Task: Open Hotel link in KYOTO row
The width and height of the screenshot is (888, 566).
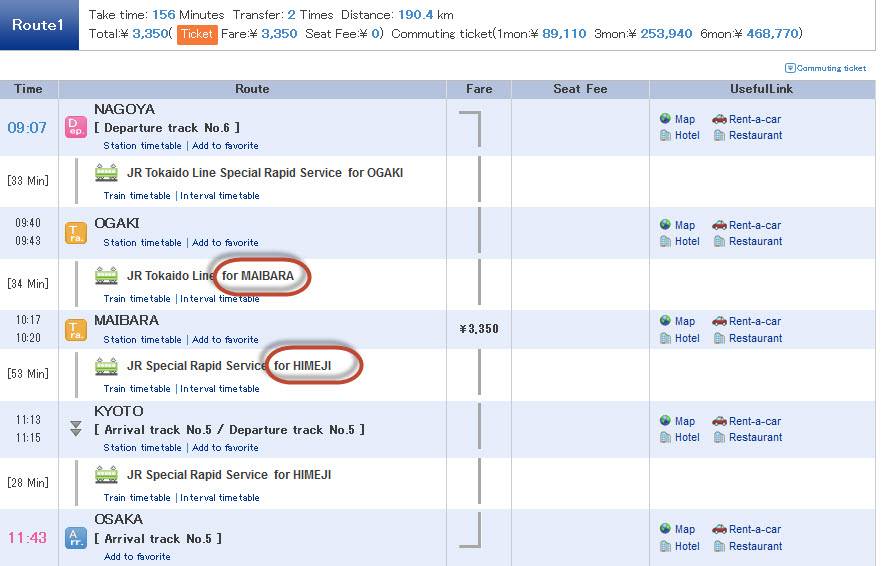Action: pyautogui.click(x=687, y=437)
